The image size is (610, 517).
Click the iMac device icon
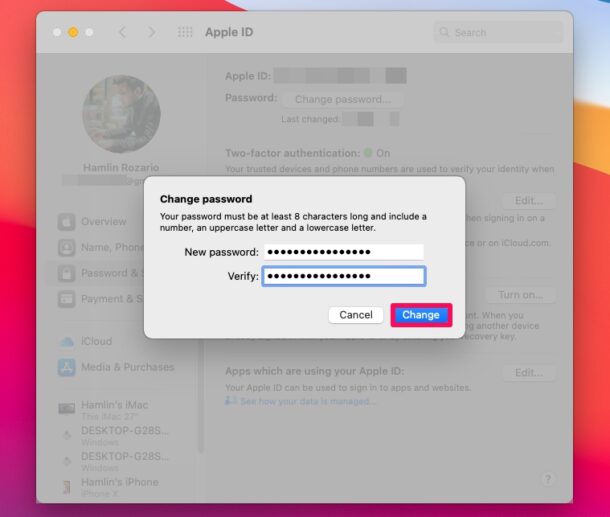point(67,408)
